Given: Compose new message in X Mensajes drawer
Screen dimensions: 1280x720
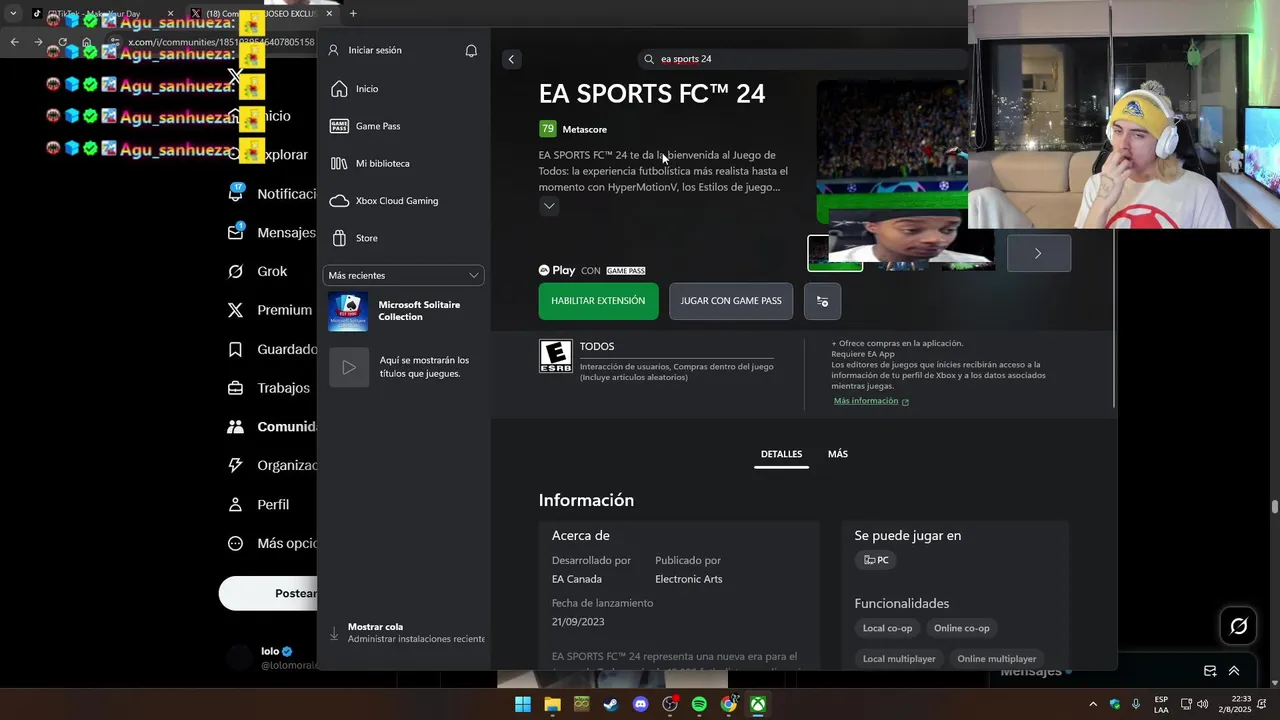Looking at the screenshot, I should click(1210, 671).
